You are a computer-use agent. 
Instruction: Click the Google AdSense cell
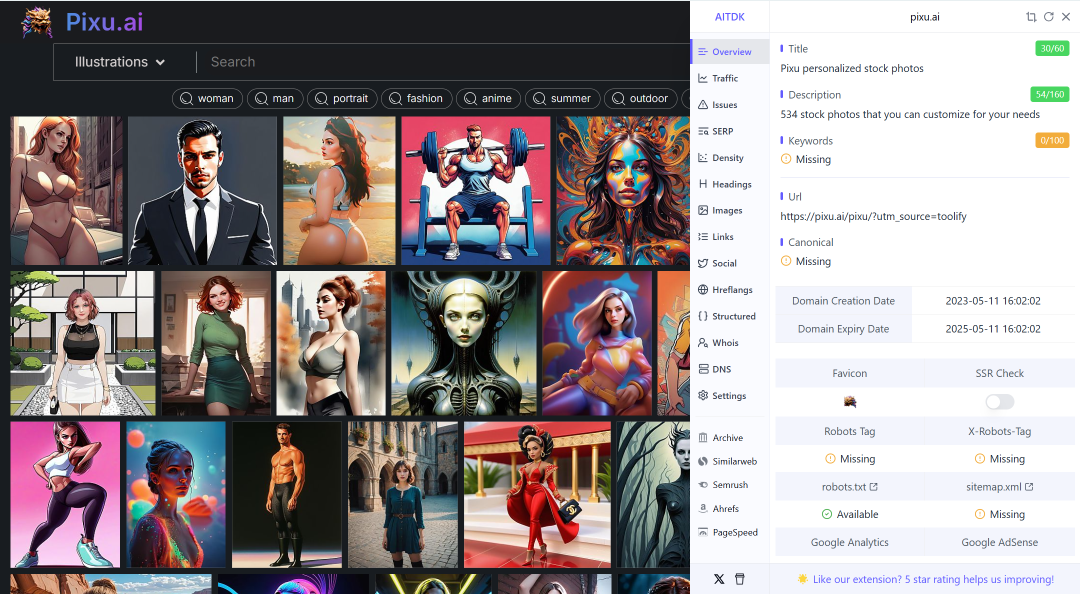coord(999,542)
